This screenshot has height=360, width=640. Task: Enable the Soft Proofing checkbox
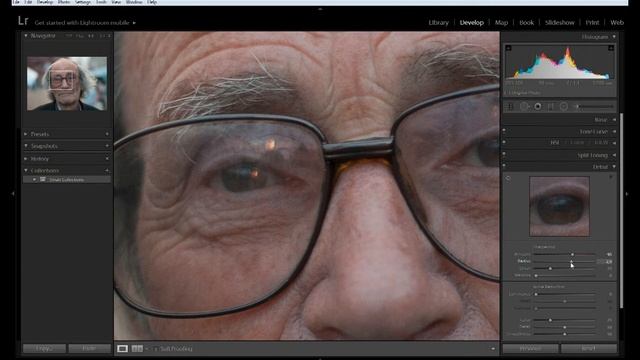point(156,349)
